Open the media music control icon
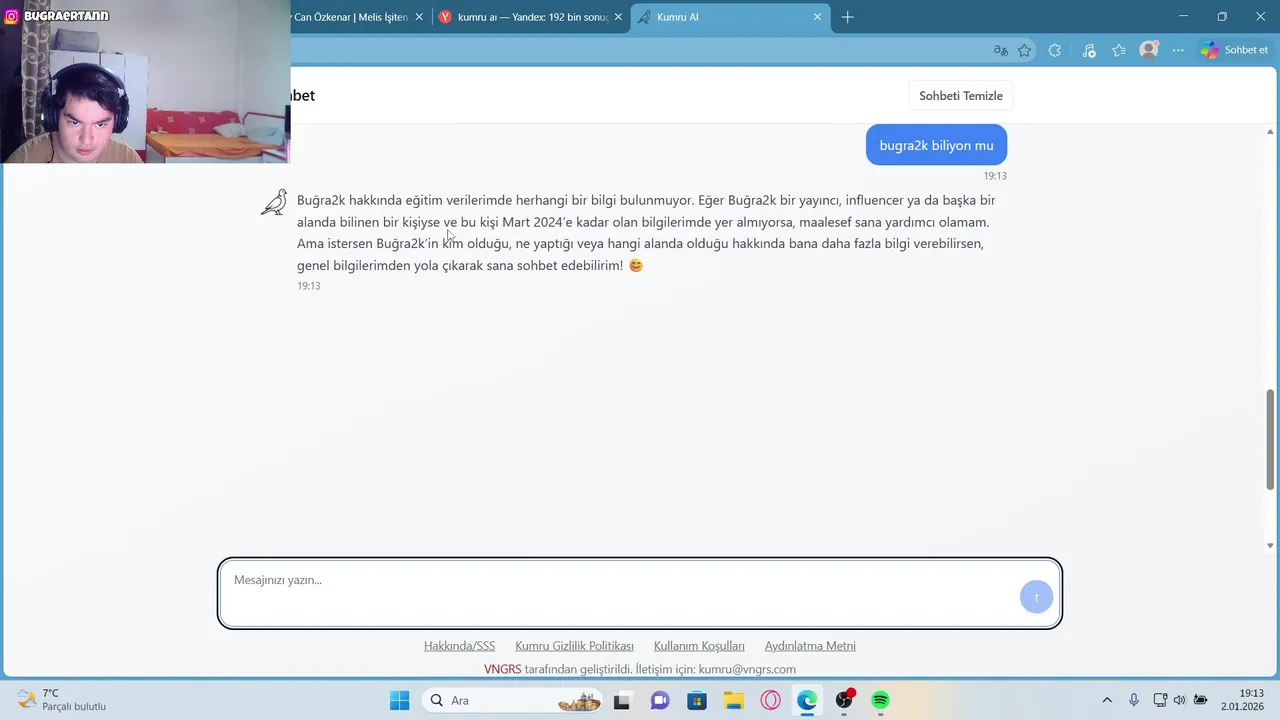The image size is (1280, 720). coord(1089,50)
